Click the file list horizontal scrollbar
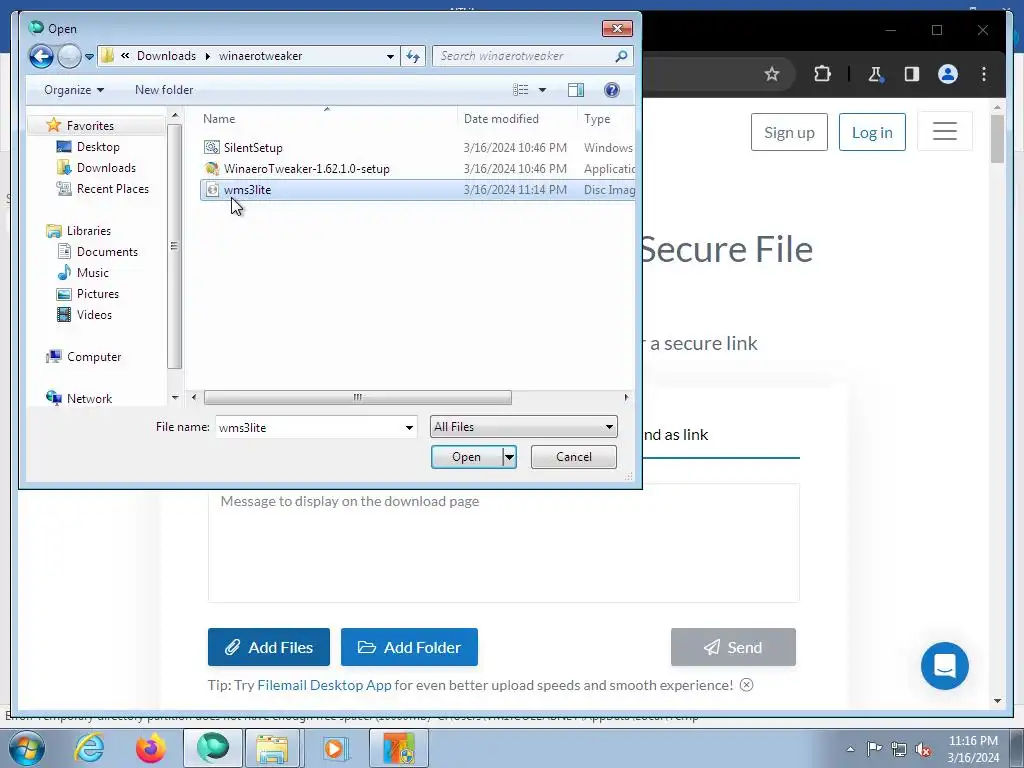 pyautogui.click(x=357, y=398)
